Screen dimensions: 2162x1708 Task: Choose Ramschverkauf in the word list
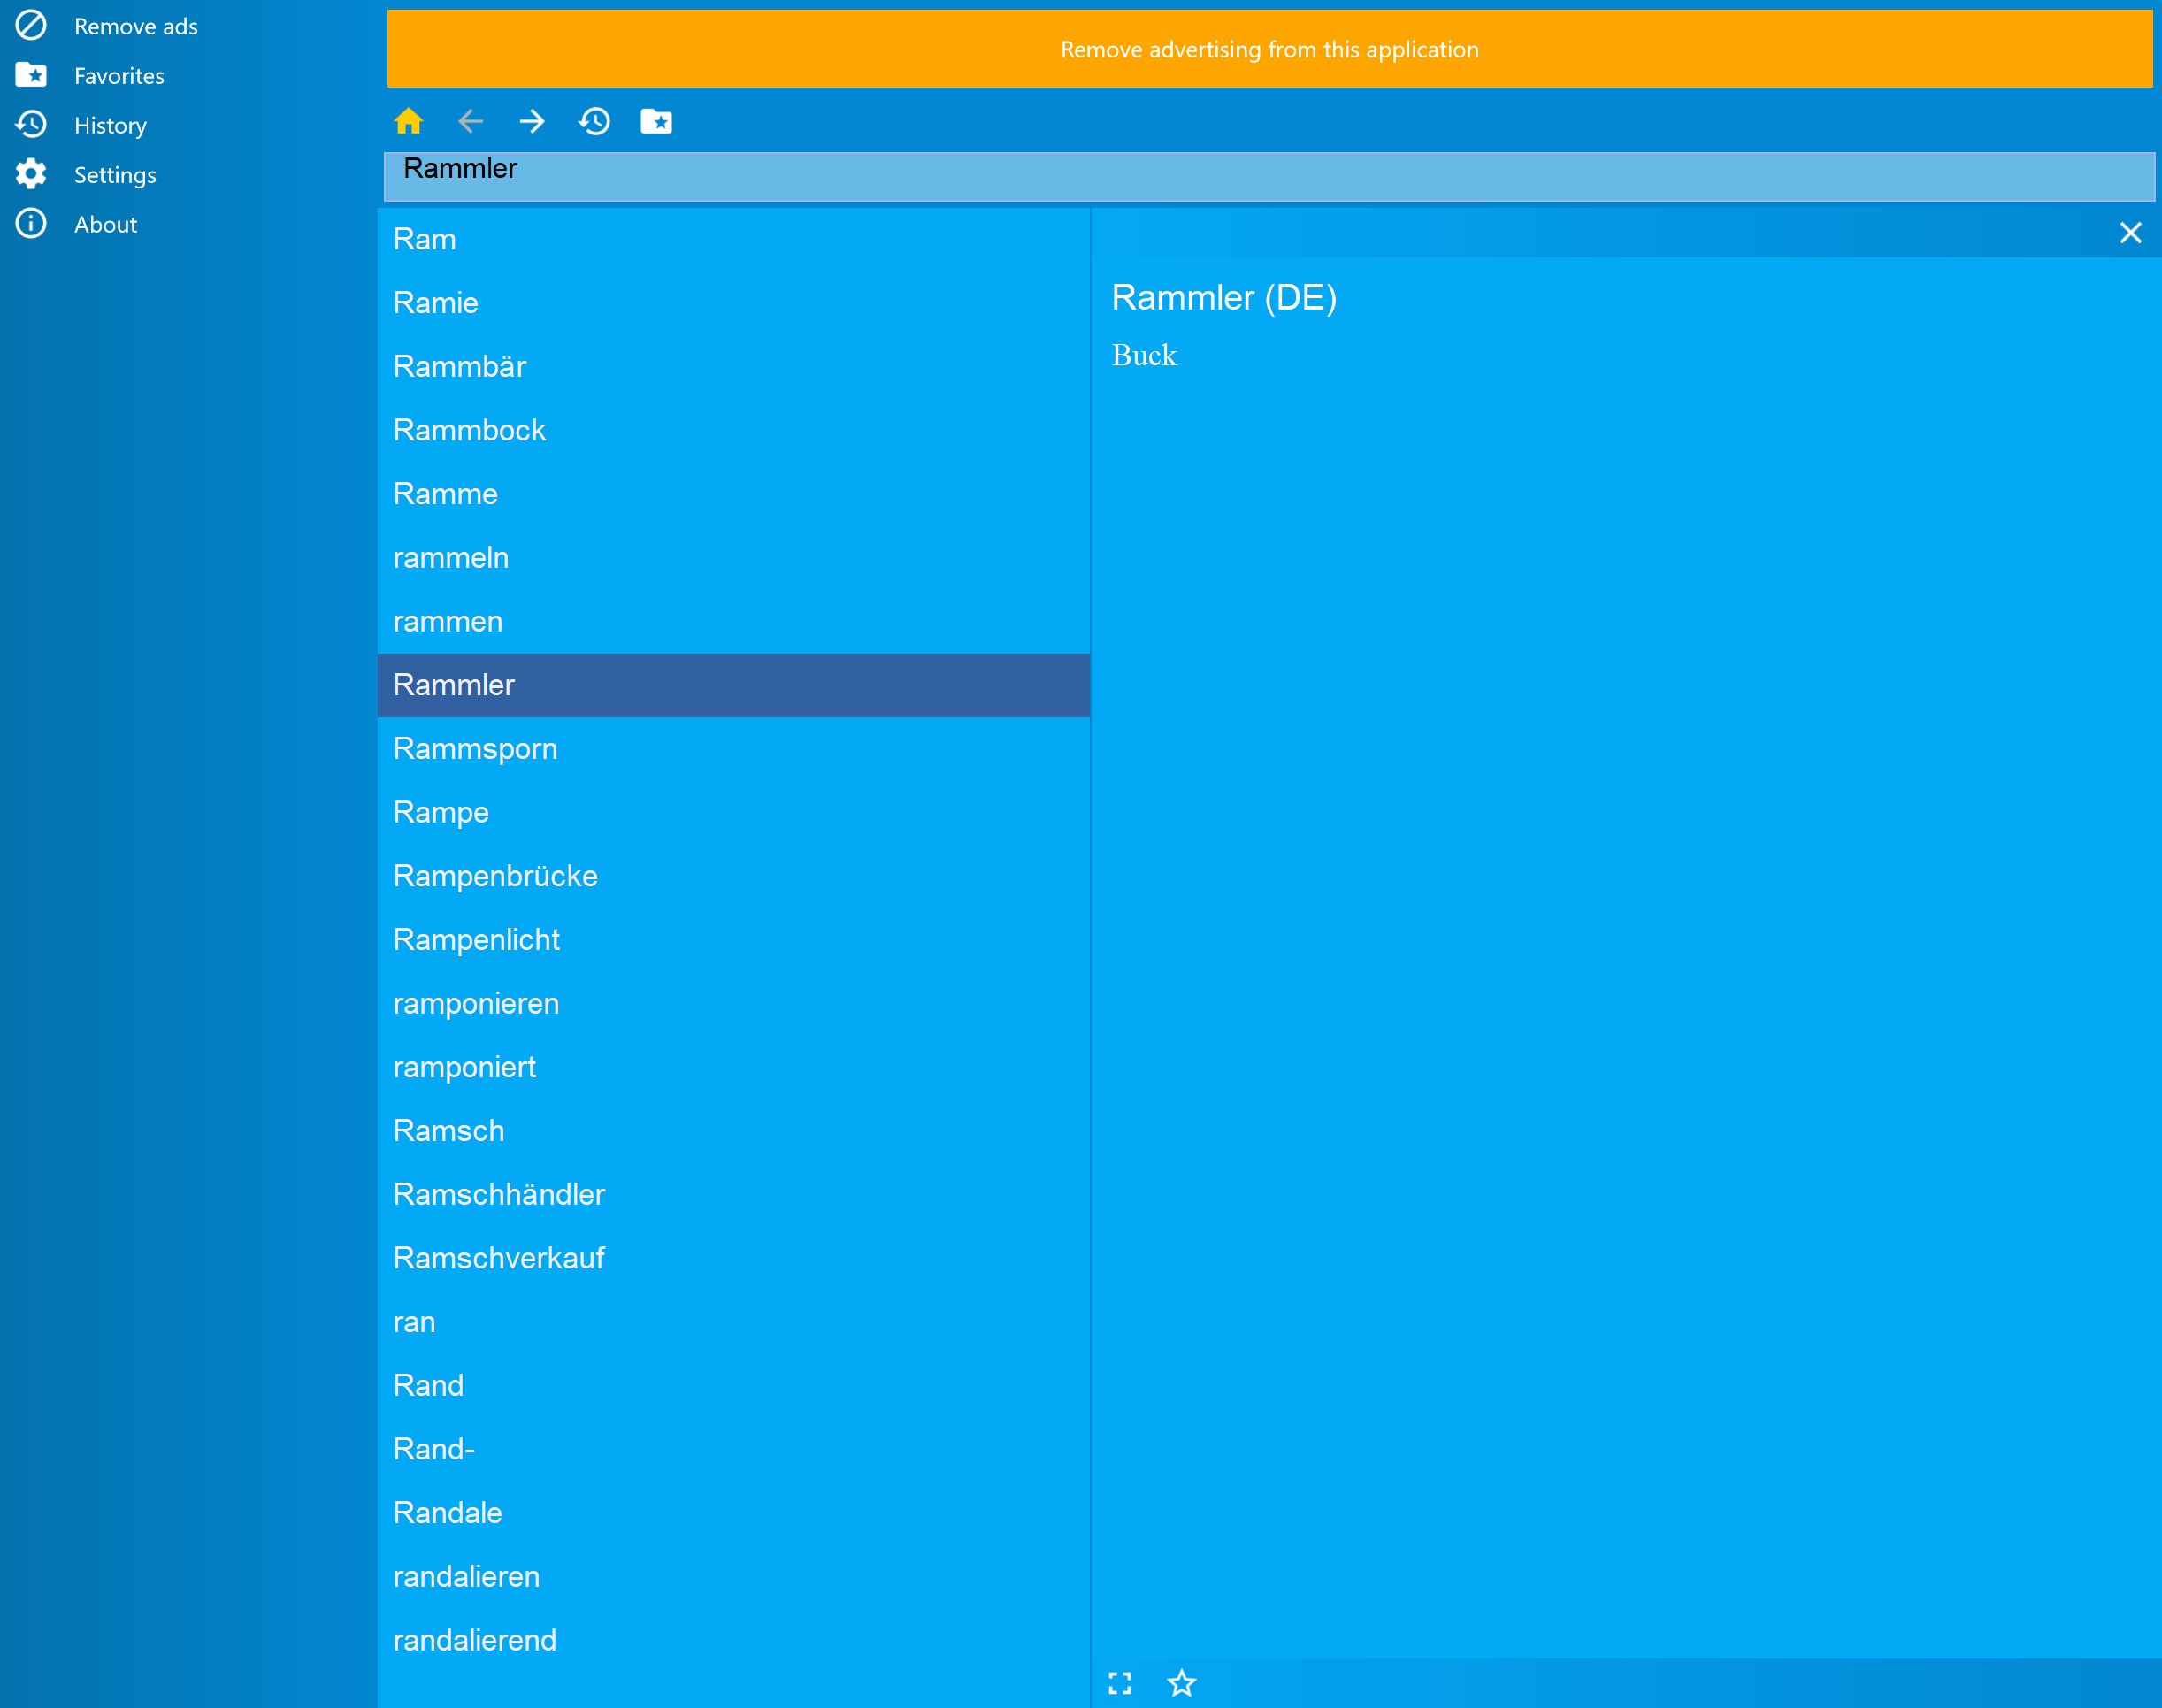498,1257
